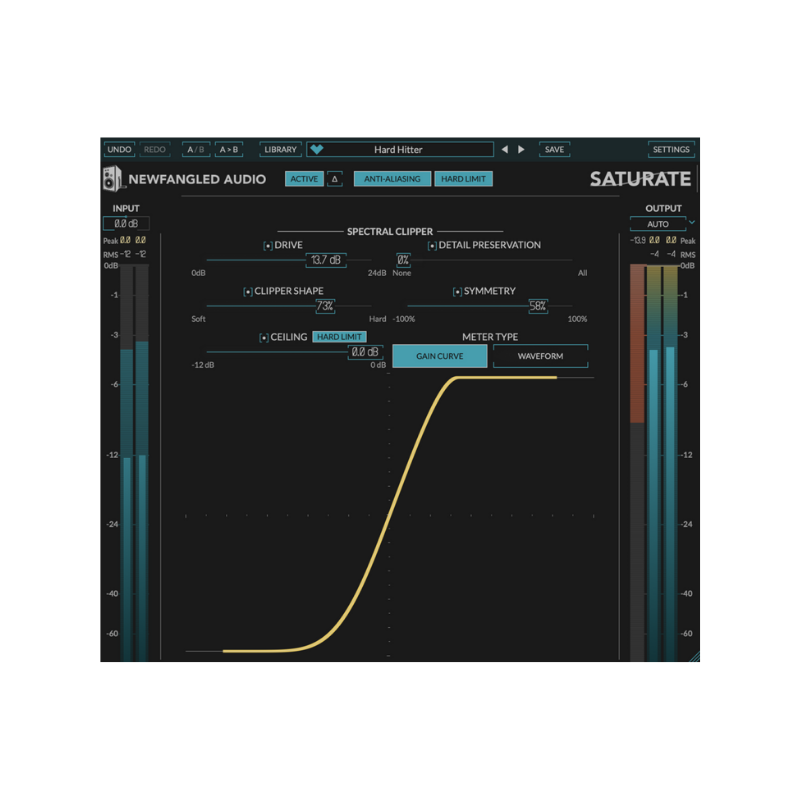Viewport: 800px width, 800px height.
Task: Open the AUTO output mode dropdown
Action: pos(658,223)
